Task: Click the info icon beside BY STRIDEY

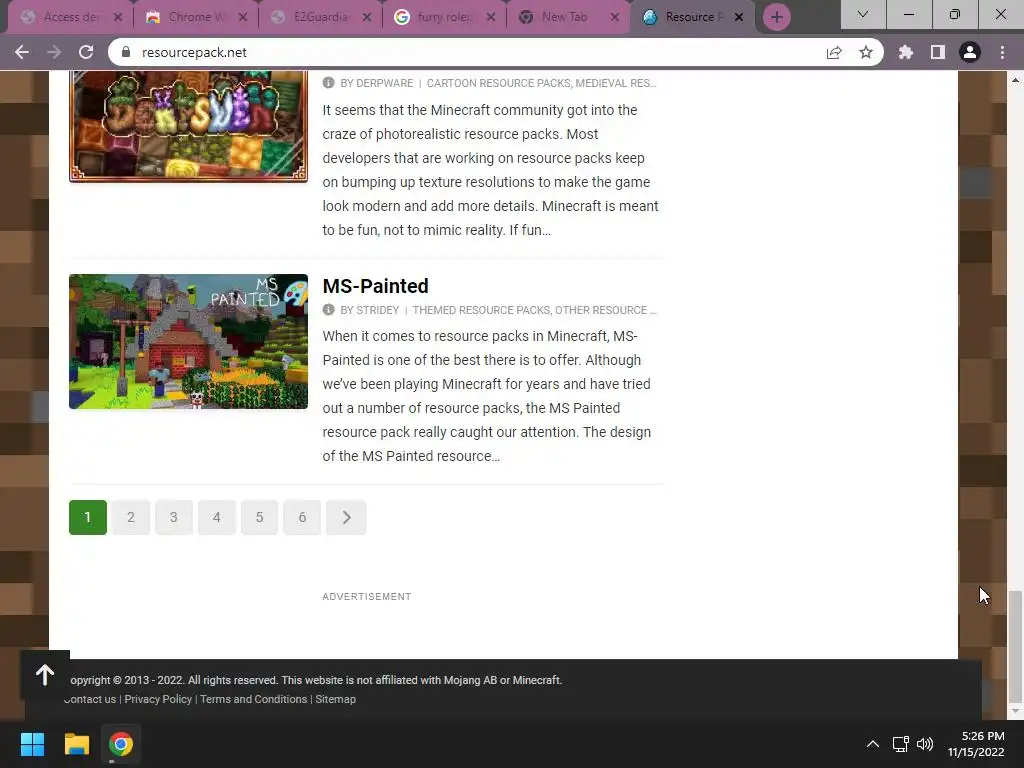Action: tap(328, 310)
